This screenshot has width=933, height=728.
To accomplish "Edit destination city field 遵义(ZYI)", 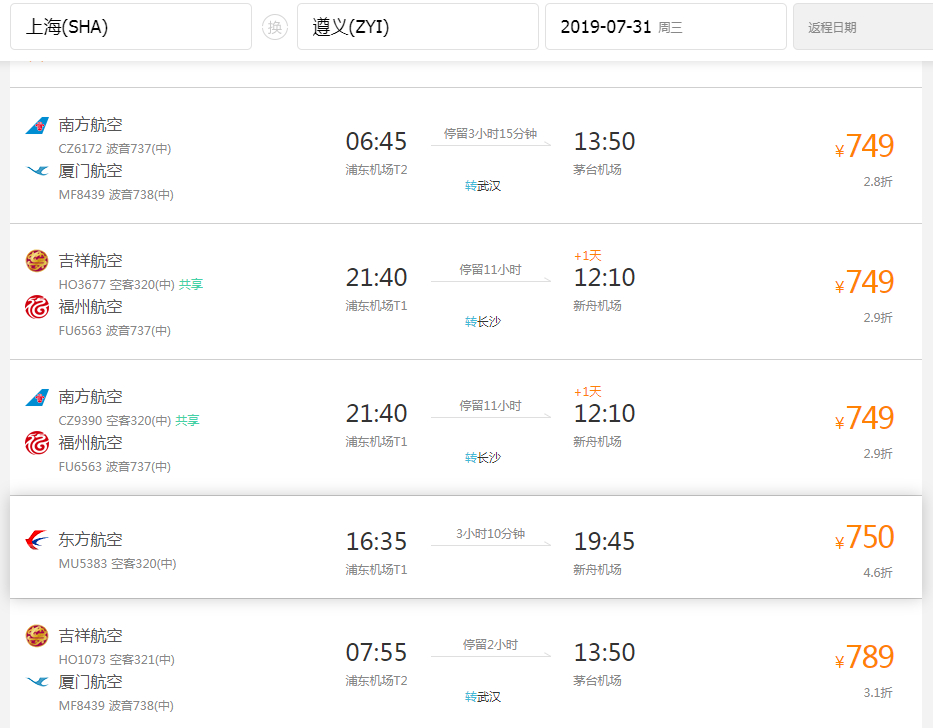I will coord(418,27).
